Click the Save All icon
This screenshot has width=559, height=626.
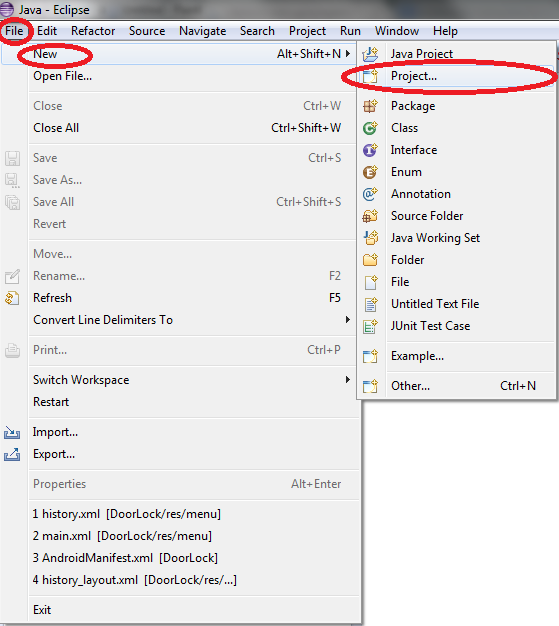tap(12, 202)
